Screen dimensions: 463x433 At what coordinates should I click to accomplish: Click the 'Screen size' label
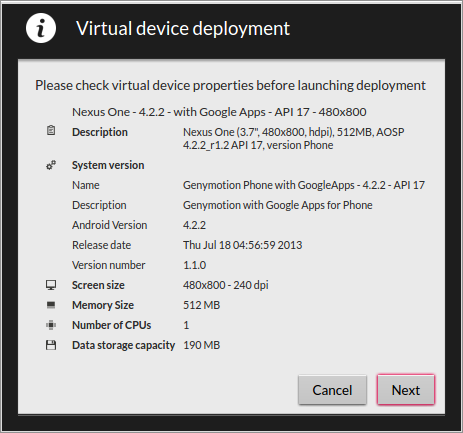[98, 285]
